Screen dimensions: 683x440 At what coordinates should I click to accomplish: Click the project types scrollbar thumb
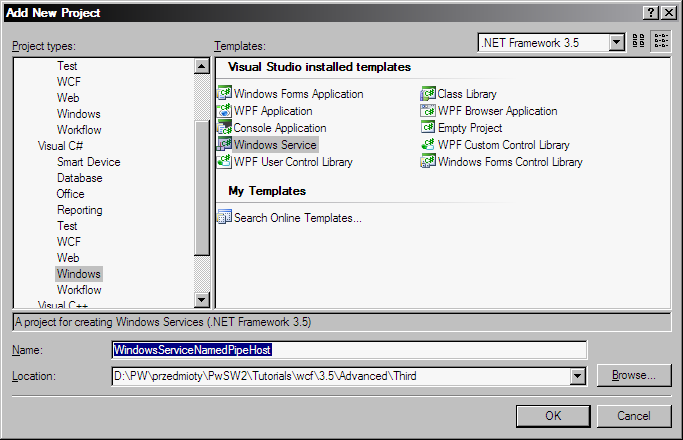pyautogui.click(x=202, y=188)
